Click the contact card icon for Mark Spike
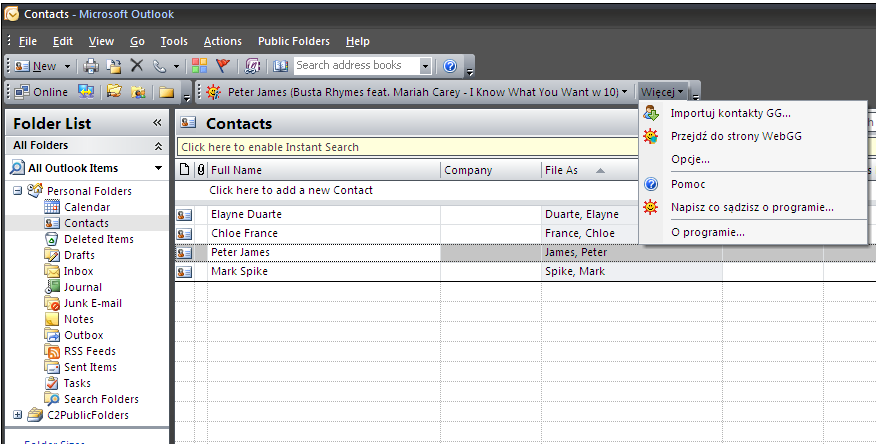Viewport: 876px width, 444px height. coord(184,271)
